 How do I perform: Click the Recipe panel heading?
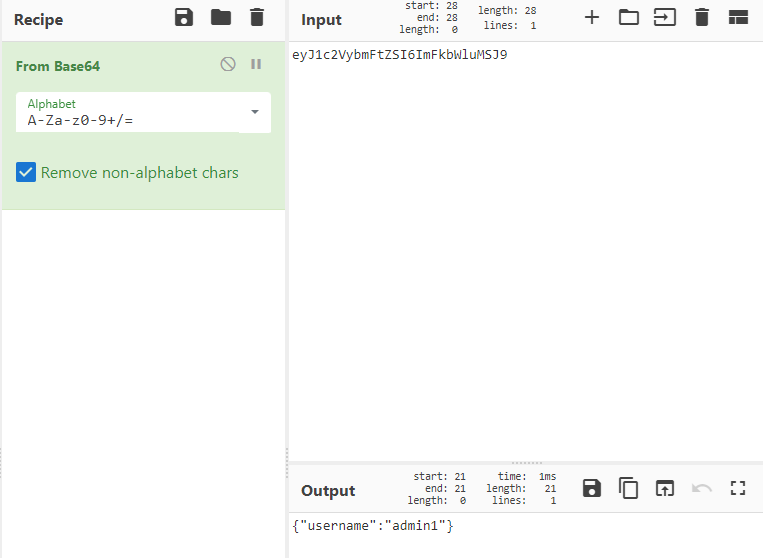click(38, 19)
